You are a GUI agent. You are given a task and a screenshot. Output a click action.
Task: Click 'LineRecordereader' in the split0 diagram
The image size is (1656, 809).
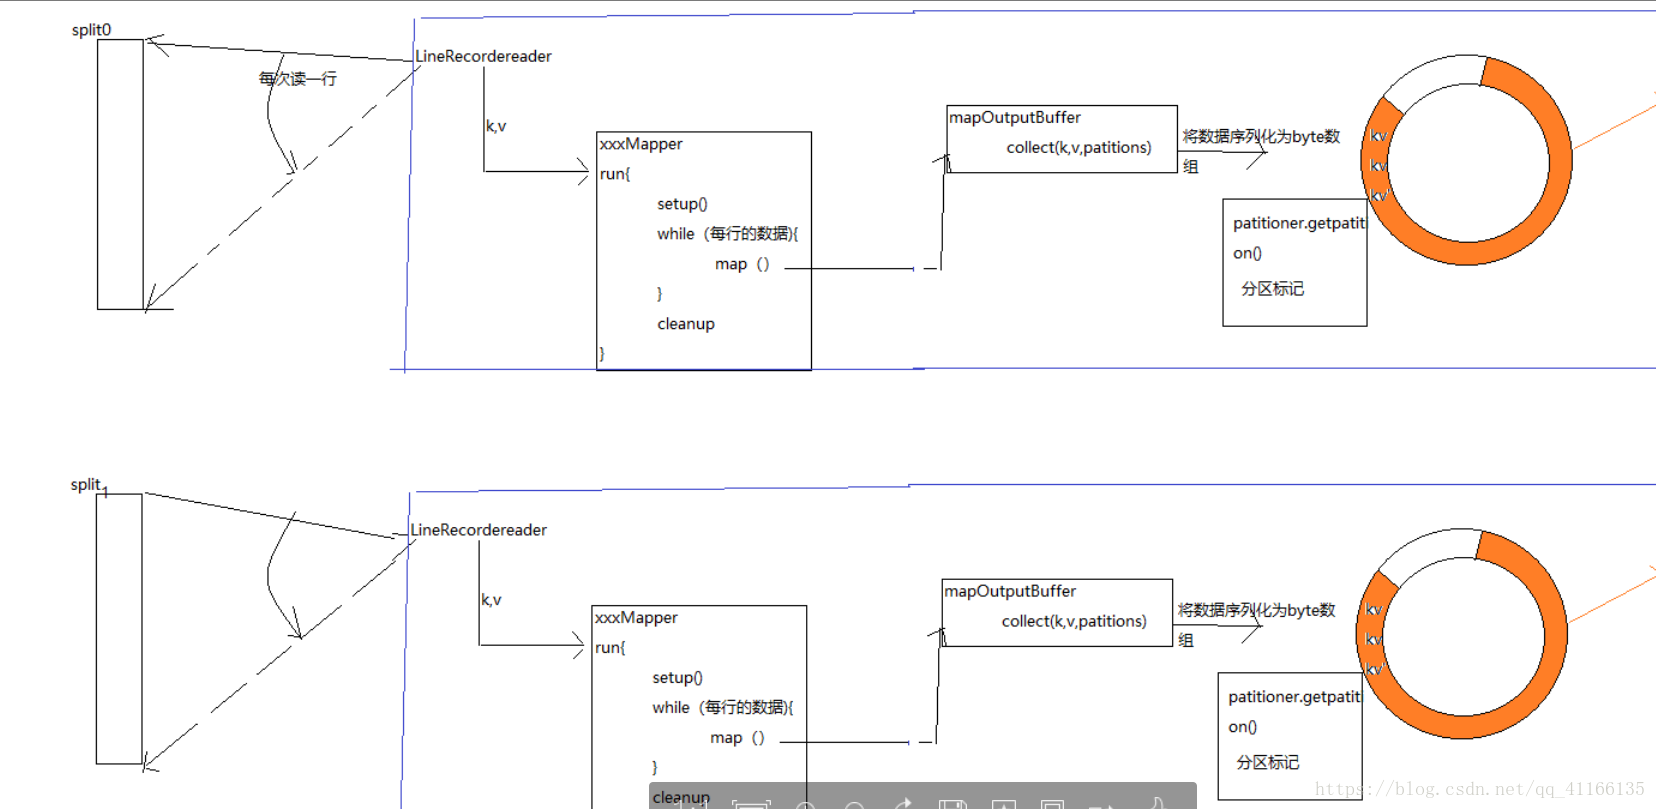(483, 56)
